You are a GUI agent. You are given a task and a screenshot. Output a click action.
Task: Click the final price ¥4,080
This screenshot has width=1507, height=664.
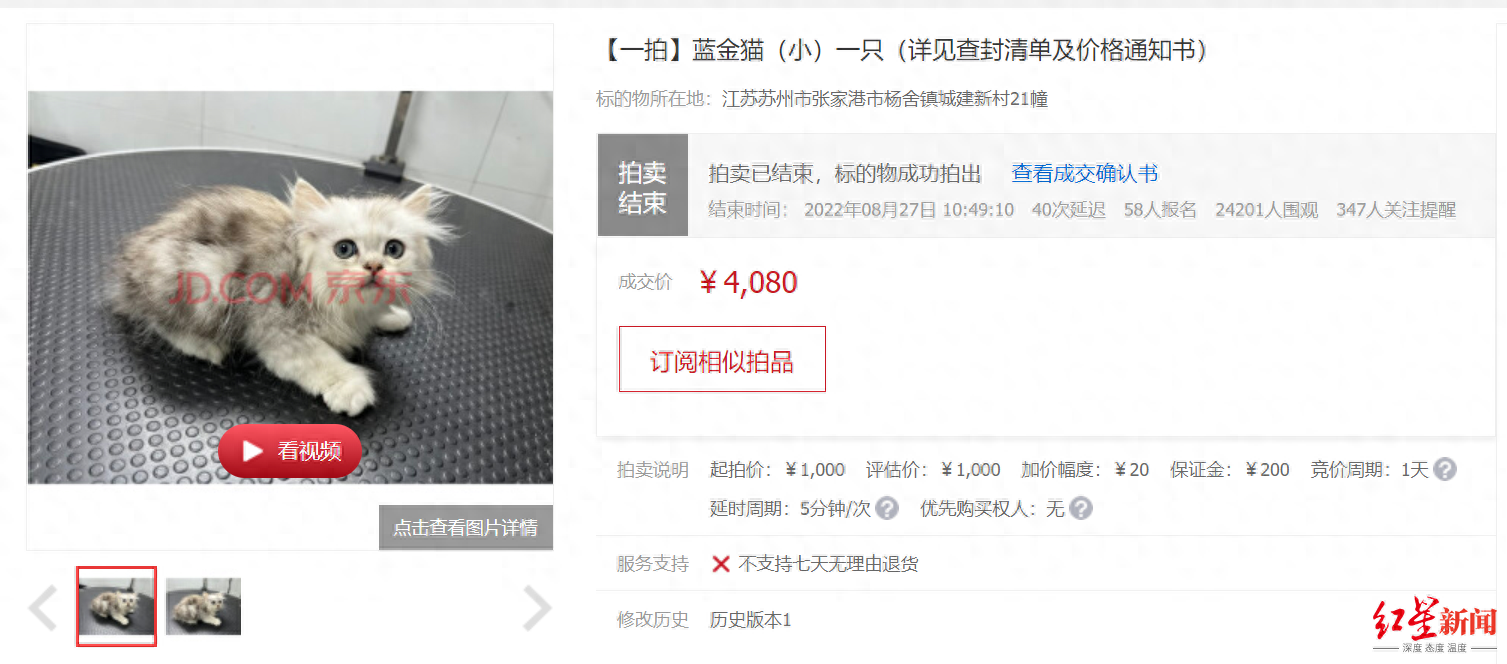[748, 282]
